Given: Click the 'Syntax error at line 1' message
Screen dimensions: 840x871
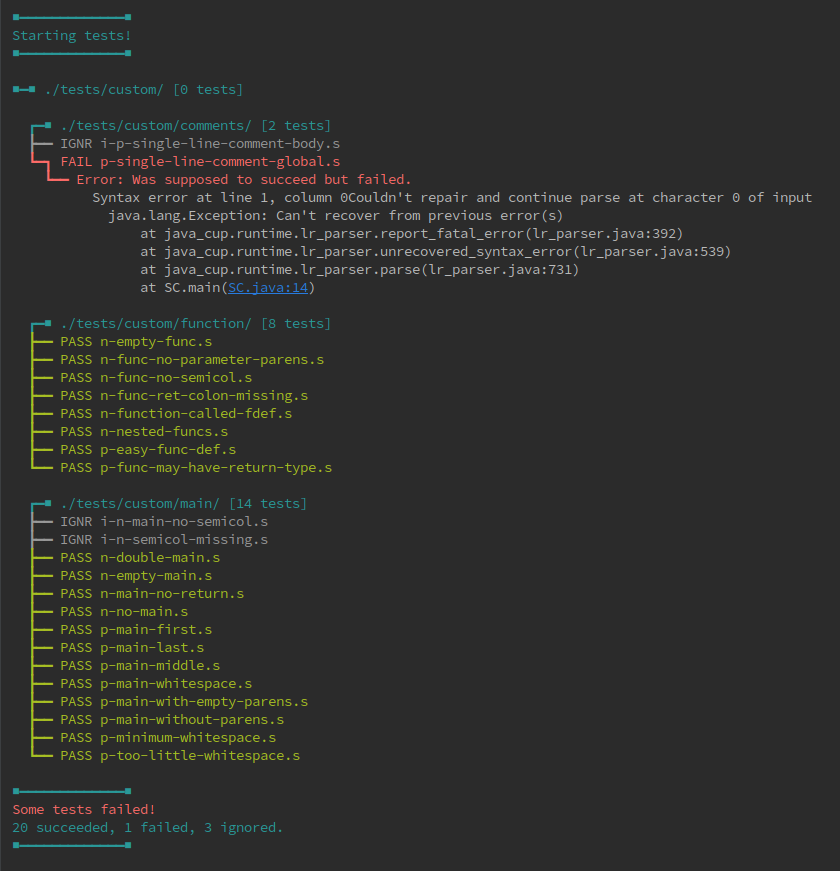Looking at the screenshot, I should 452,198.
